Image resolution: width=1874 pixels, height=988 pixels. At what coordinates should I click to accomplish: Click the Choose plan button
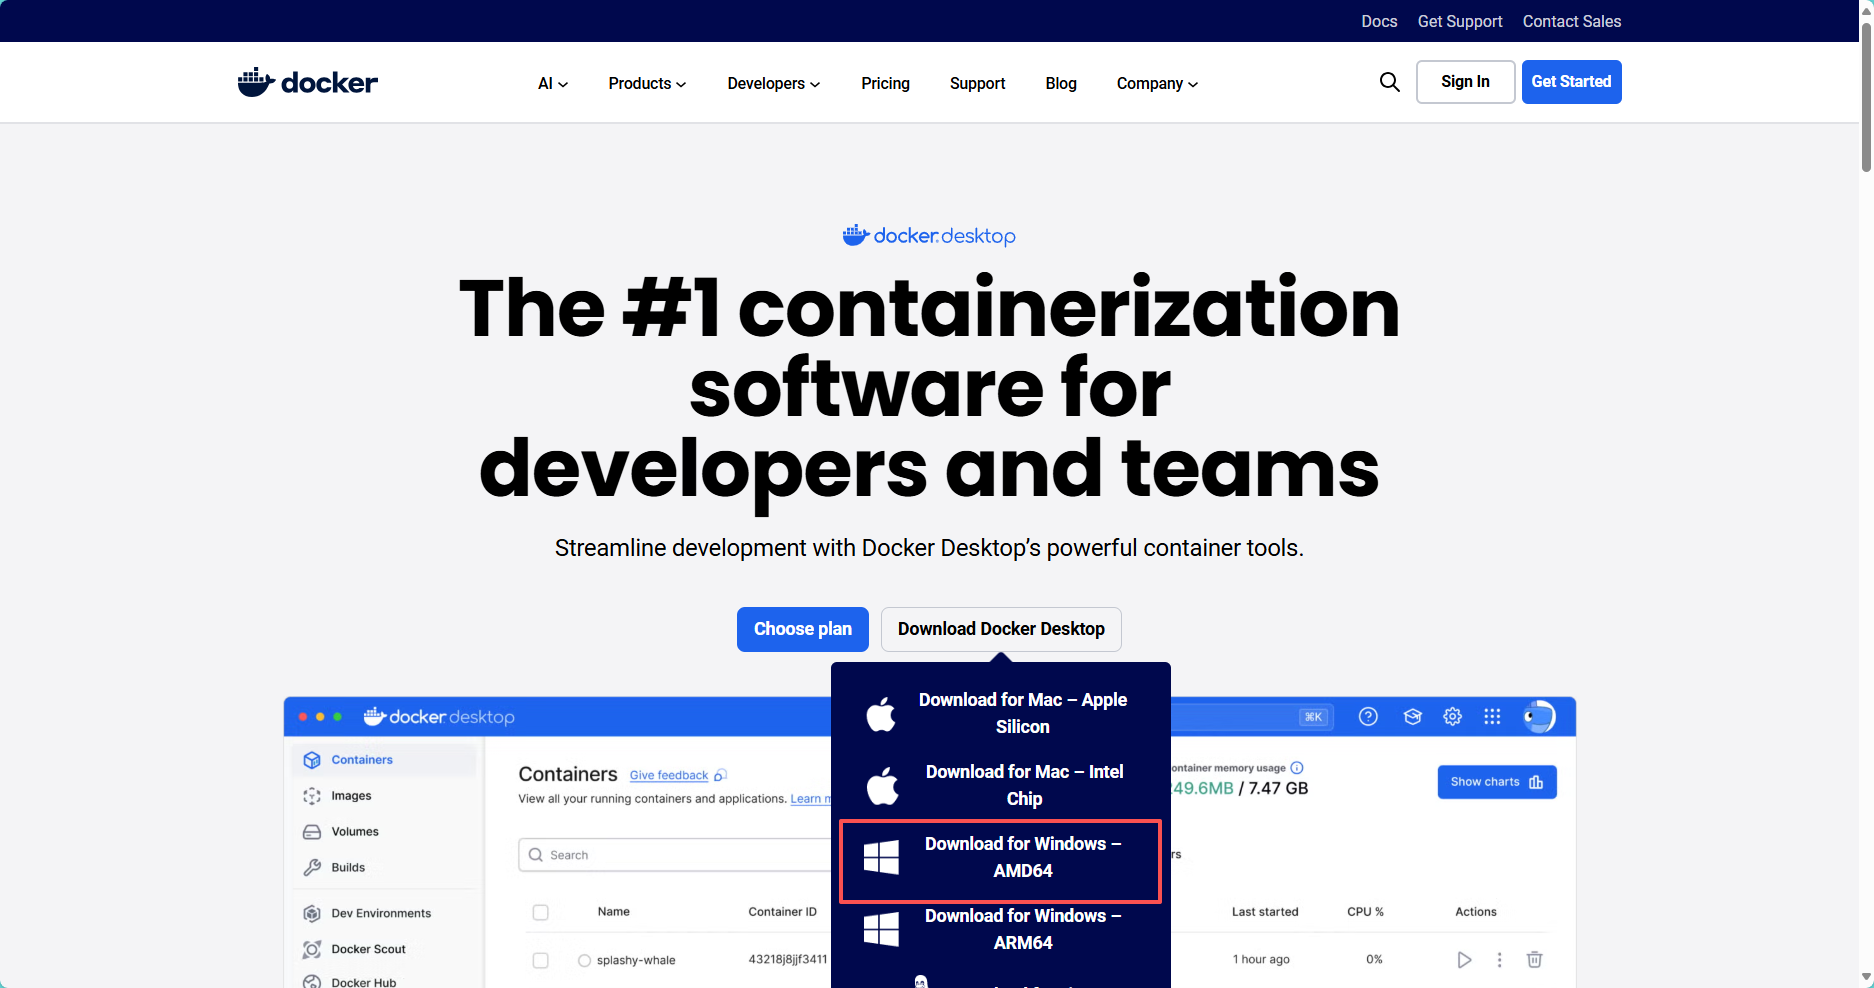[x=802, y=629]
